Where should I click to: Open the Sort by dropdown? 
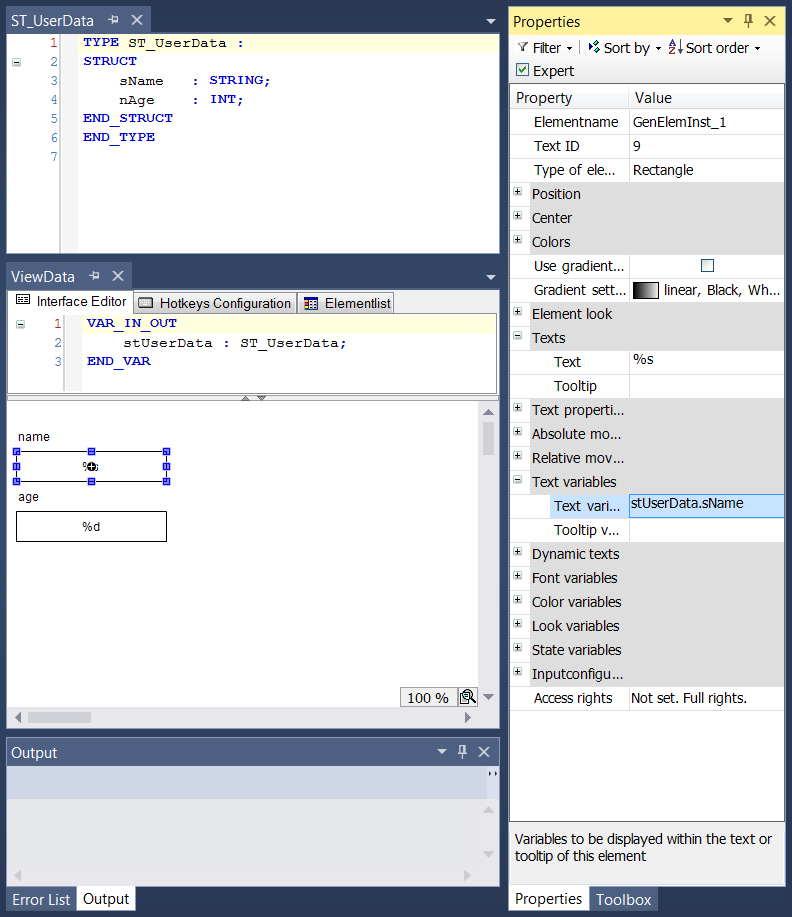pos(625,48)
